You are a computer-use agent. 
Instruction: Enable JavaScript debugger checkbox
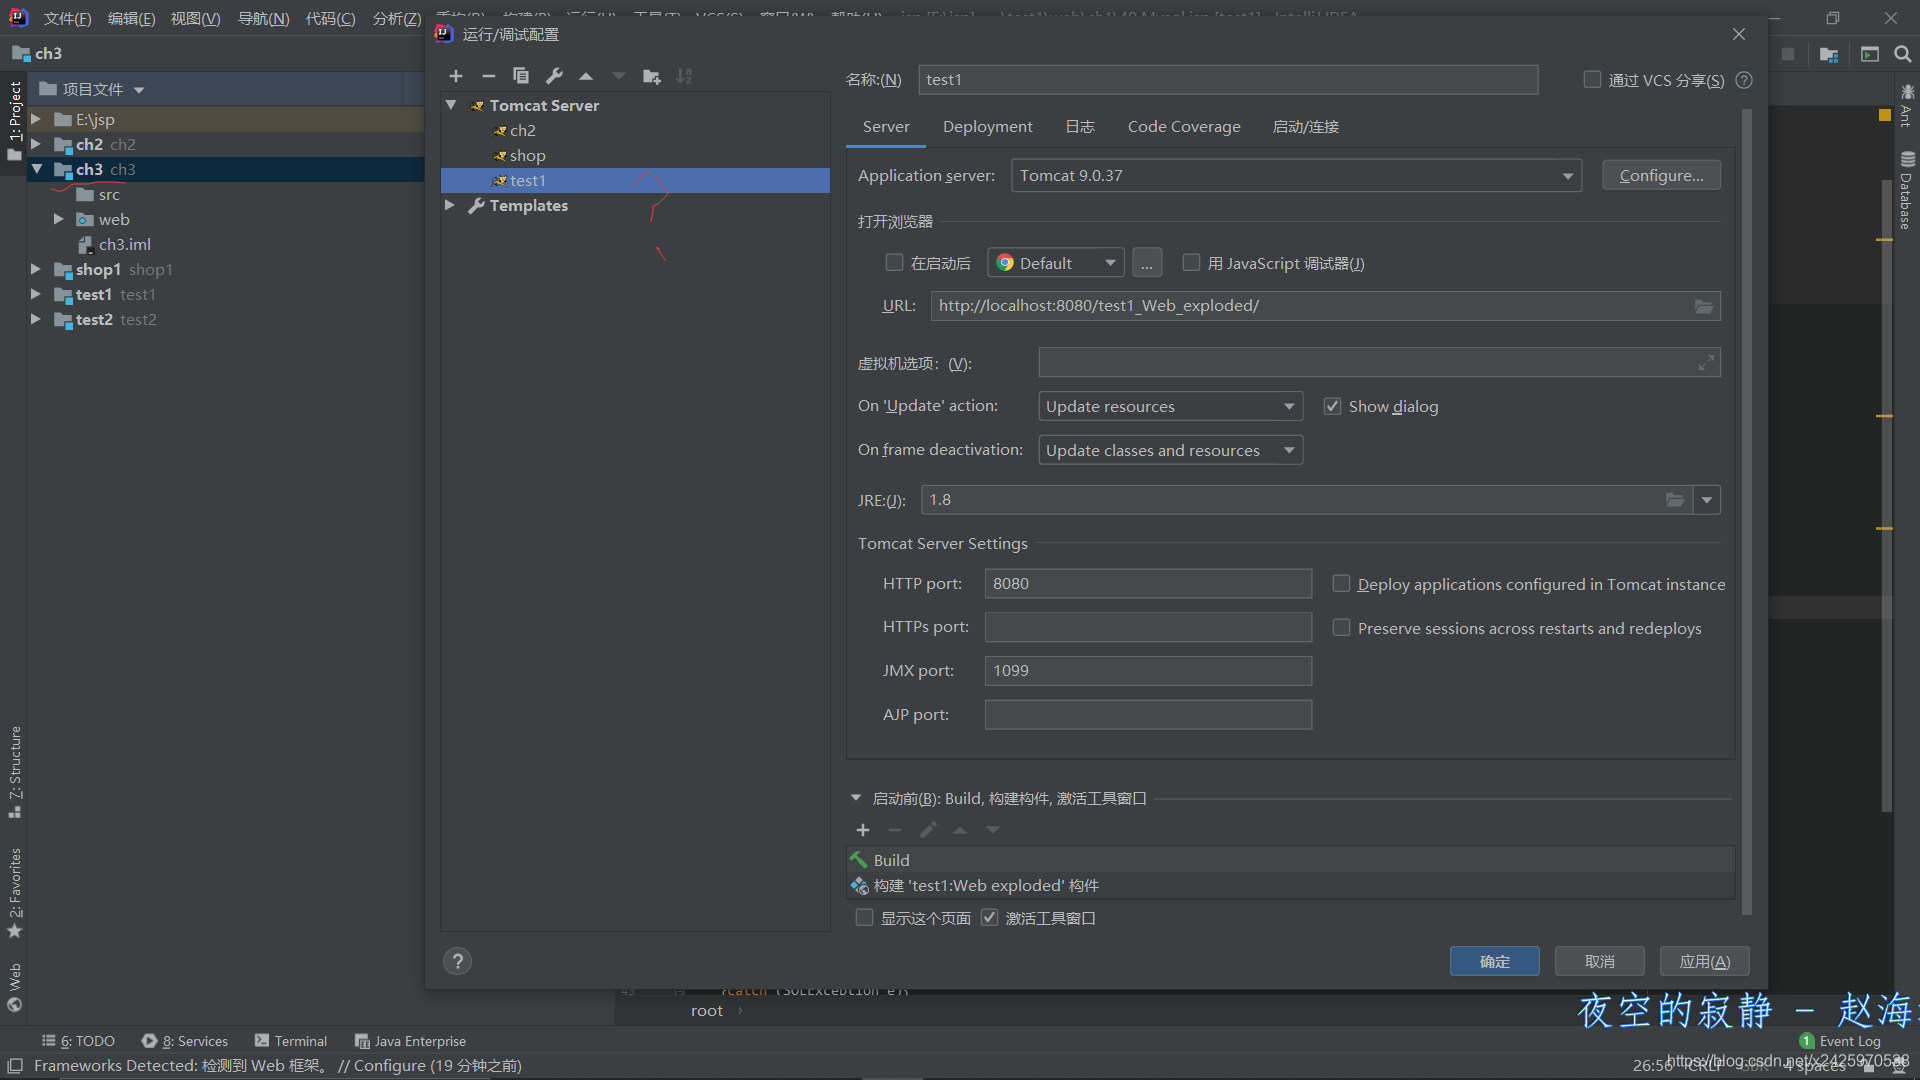point(1191,263)
